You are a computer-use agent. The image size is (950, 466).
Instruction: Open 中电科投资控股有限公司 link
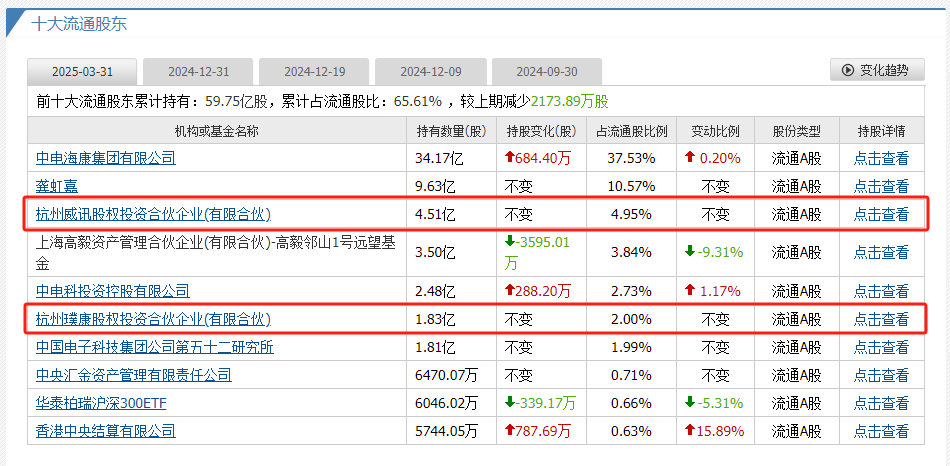pyautogui.click(x=113, y=291)
